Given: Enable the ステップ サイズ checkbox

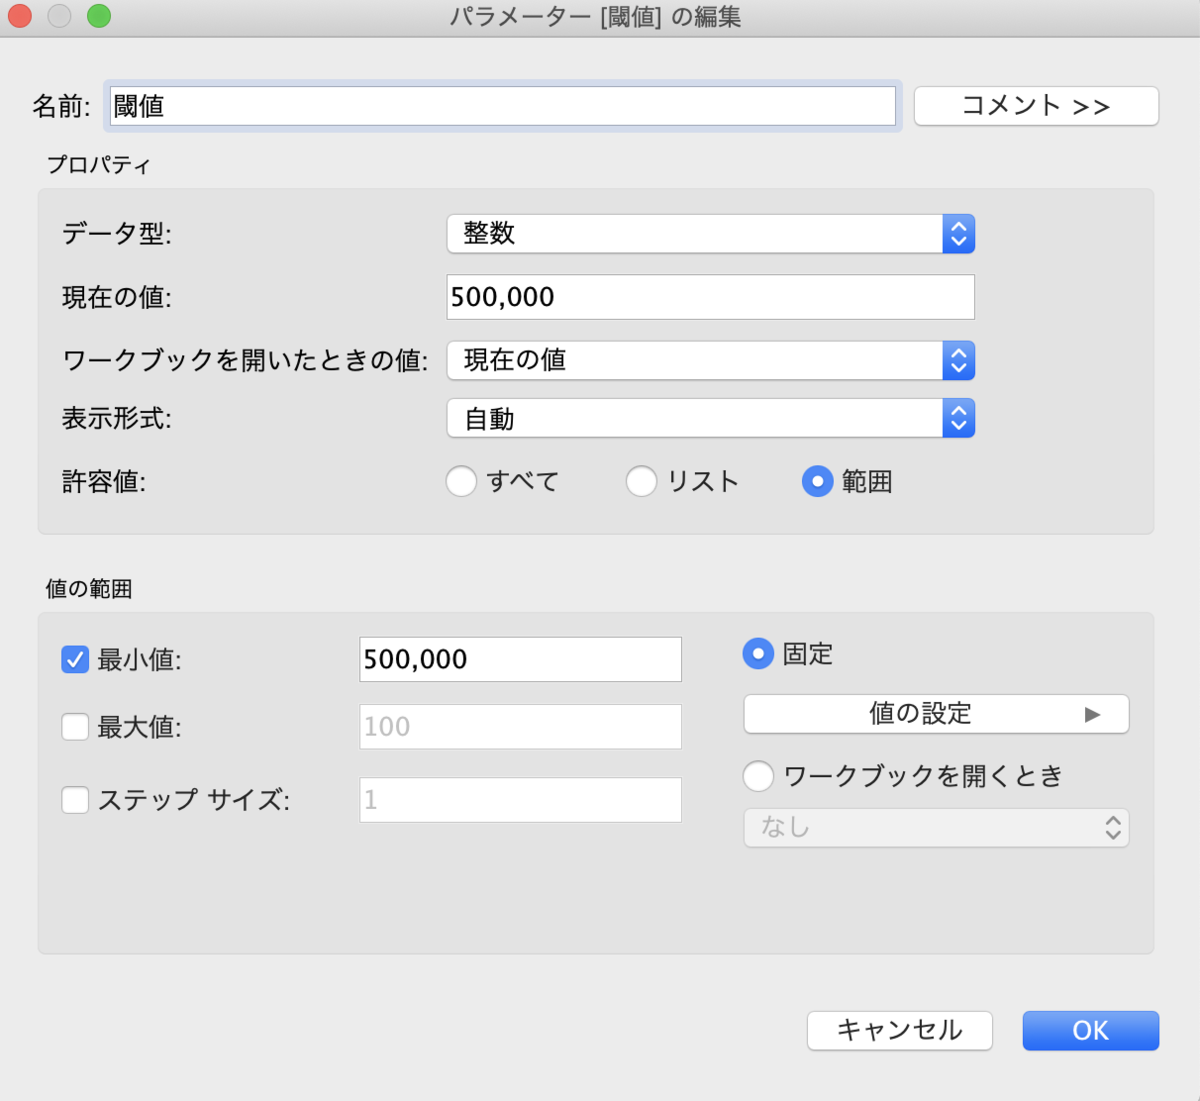Looking at the screenshot, I should click(x=75, y=800).
